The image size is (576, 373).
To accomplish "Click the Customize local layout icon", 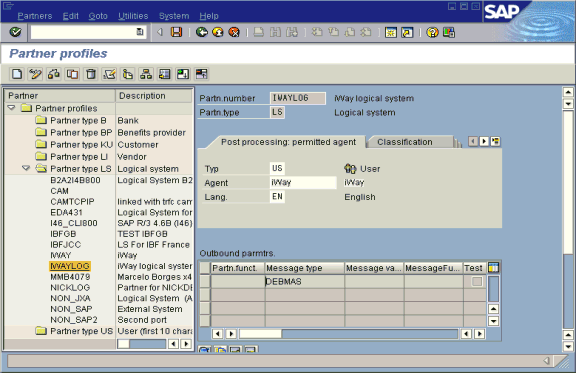I will (449, 32).
